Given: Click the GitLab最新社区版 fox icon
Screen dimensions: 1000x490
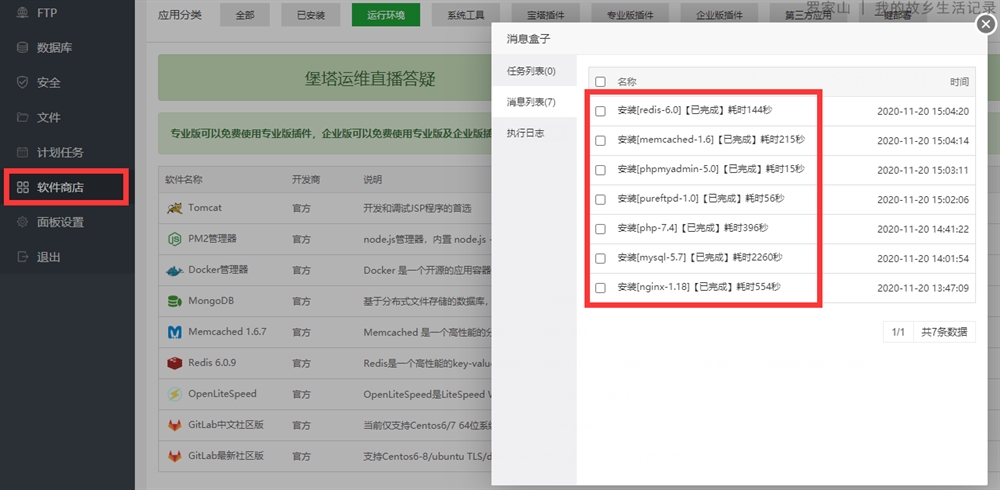Looking at the screenshot, I should click(175, 456).
